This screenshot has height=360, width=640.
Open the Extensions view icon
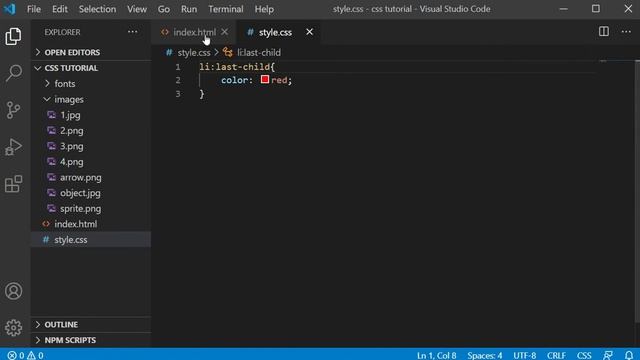[x=13, y=184]
